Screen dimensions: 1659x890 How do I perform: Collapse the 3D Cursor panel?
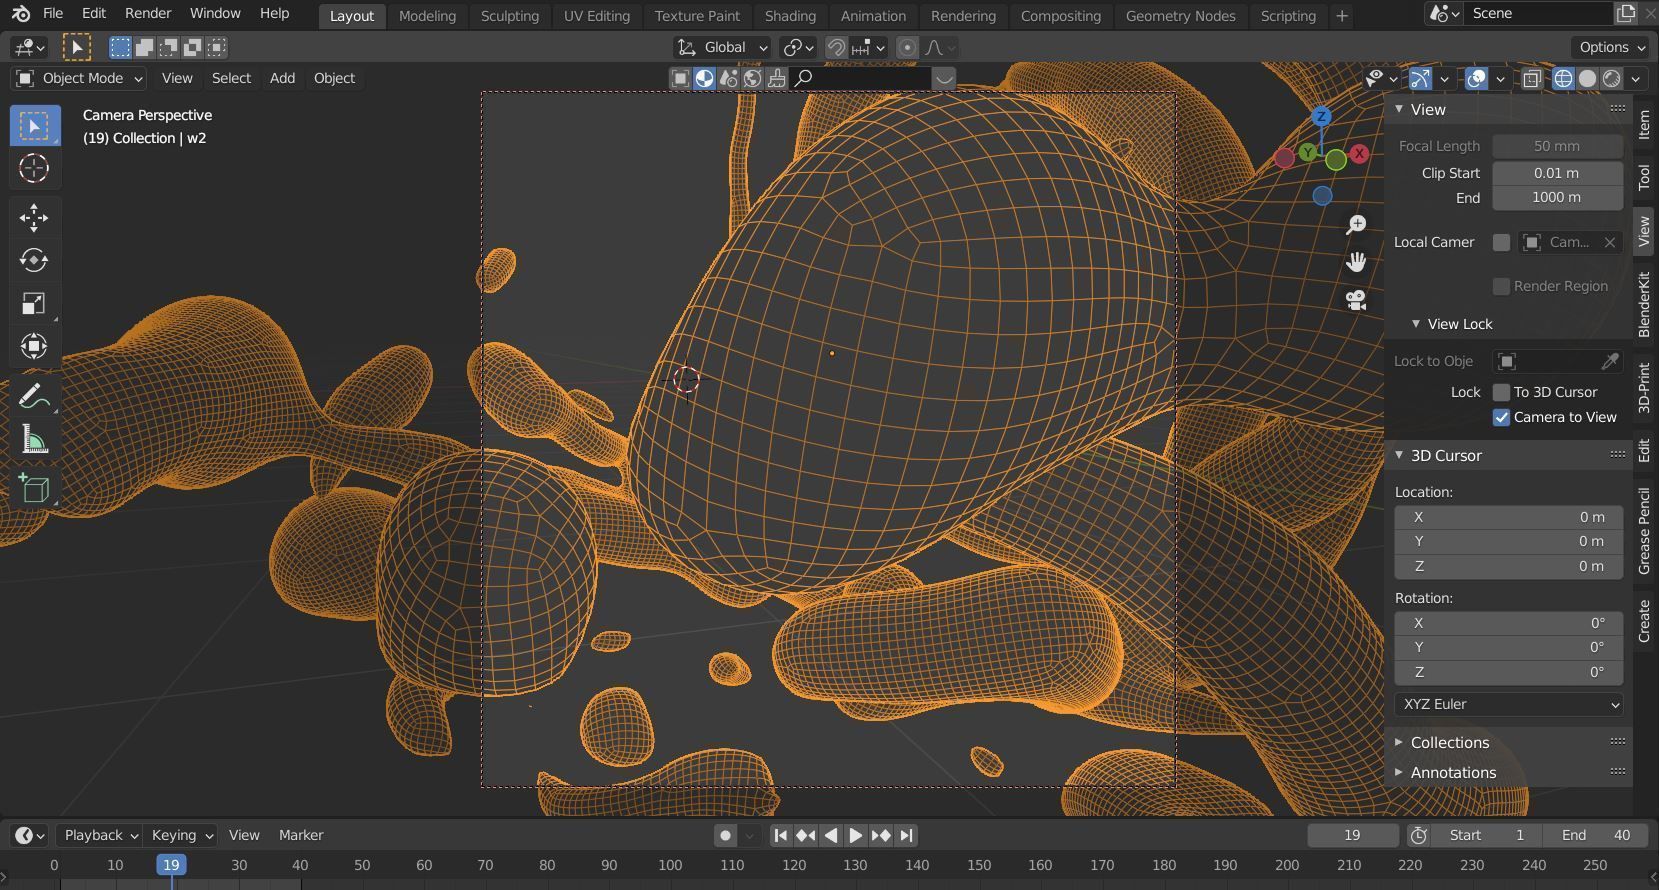(1399, 455)
